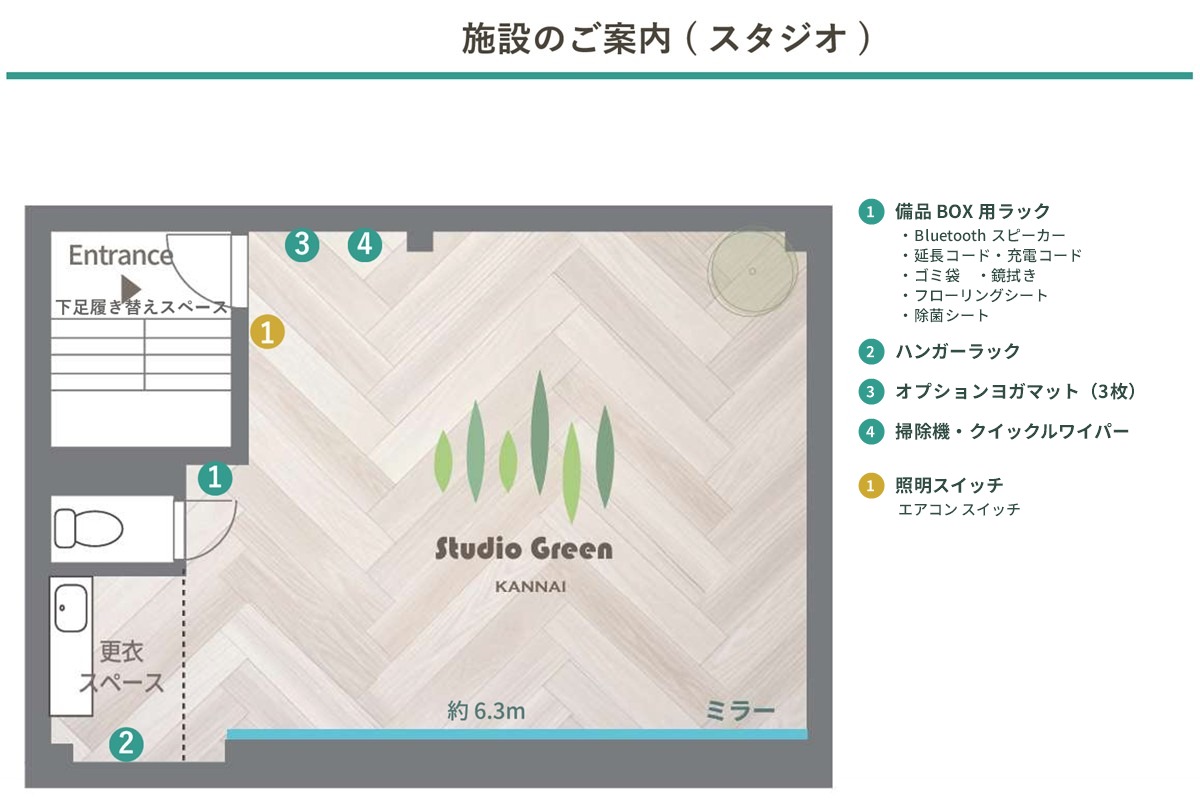Click the green 4 badge beside 掃除機
The width and height of the screenshot is (1200, 807).
[871, 431]
